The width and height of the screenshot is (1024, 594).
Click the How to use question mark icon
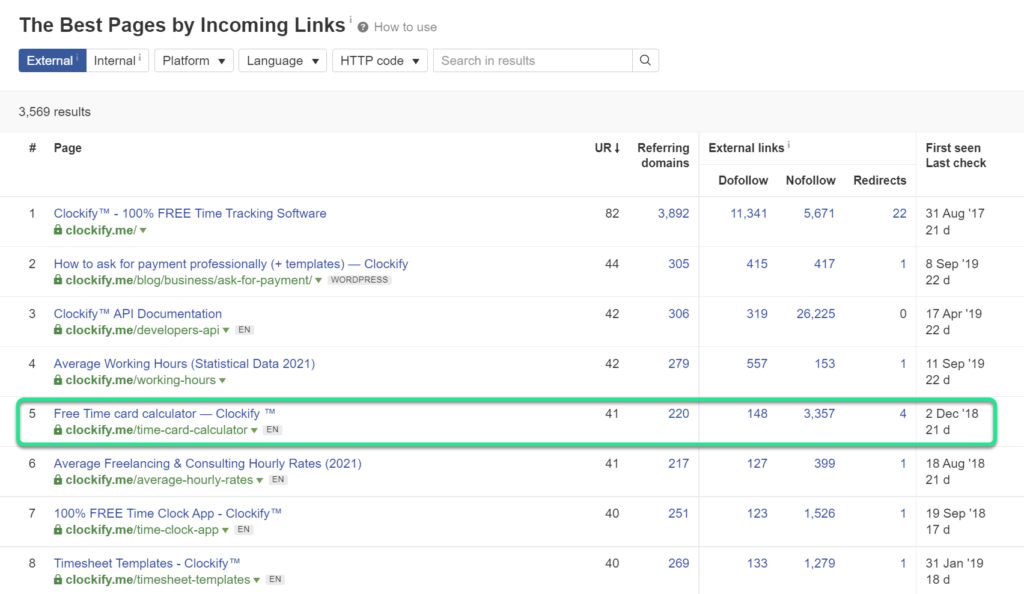(x=363, y=27)
